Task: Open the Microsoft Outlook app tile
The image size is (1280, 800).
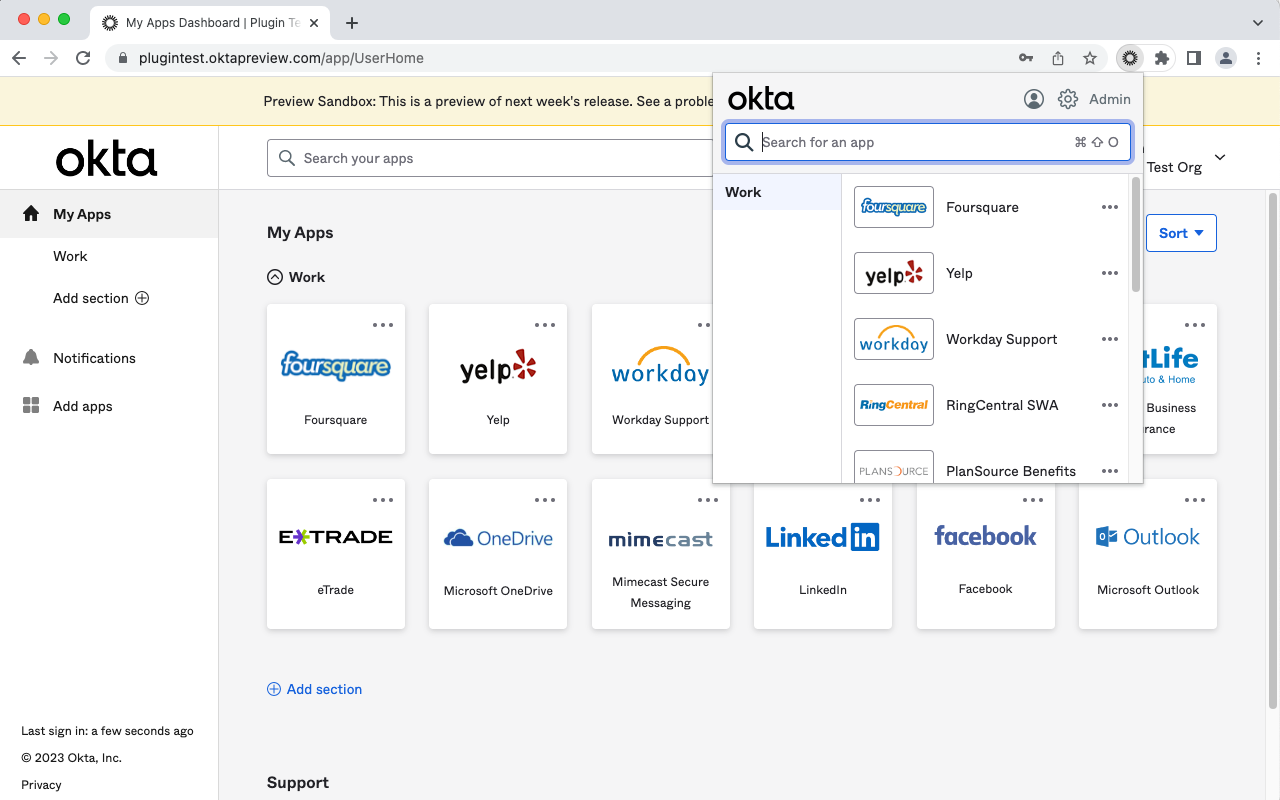Action: [1147, 554]
